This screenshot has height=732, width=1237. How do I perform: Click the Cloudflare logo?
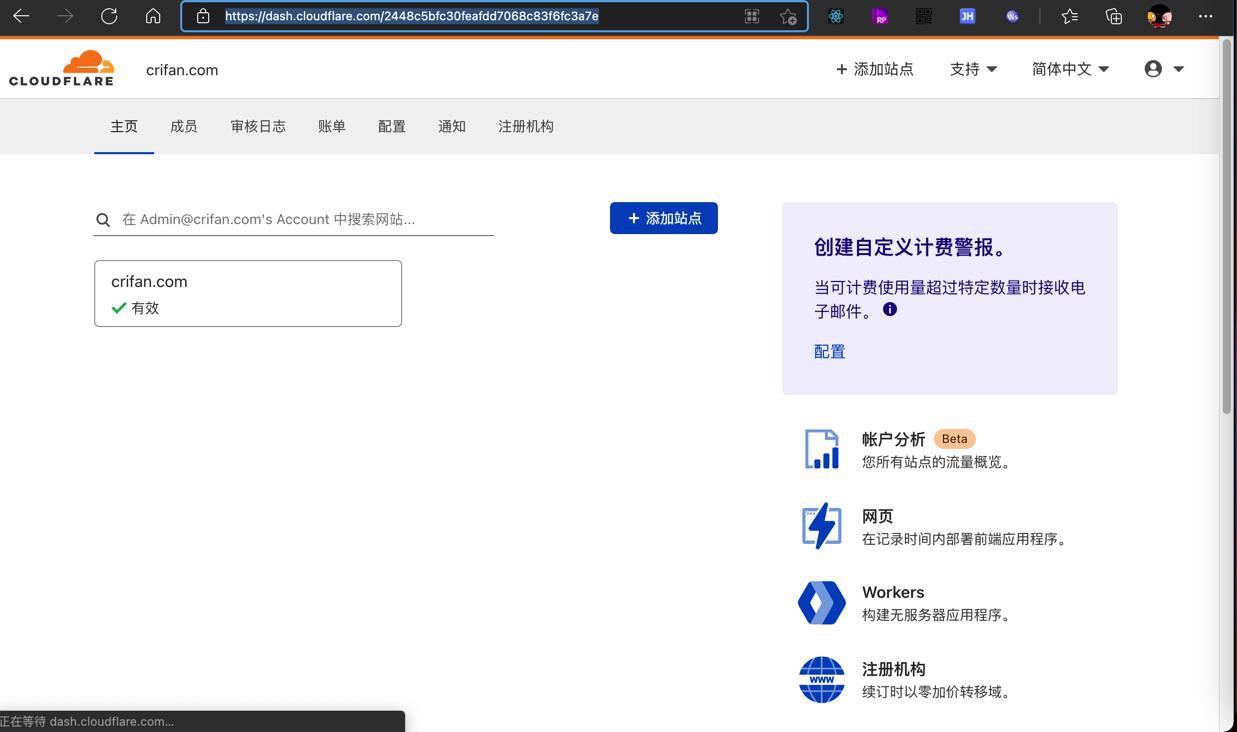click(62, 69)
